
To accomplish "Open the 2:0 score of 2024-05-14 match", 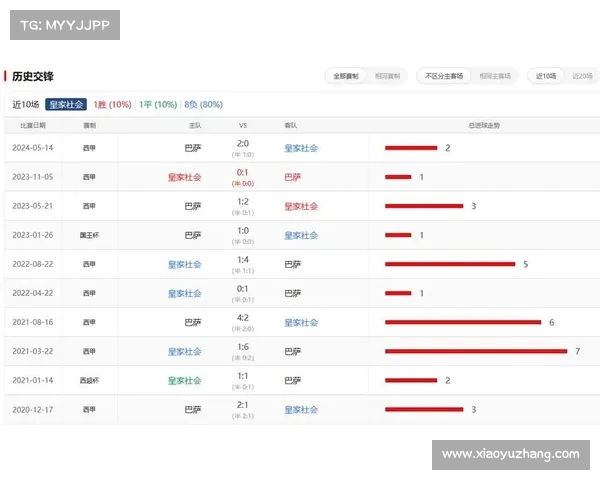I will coord(242,143).
